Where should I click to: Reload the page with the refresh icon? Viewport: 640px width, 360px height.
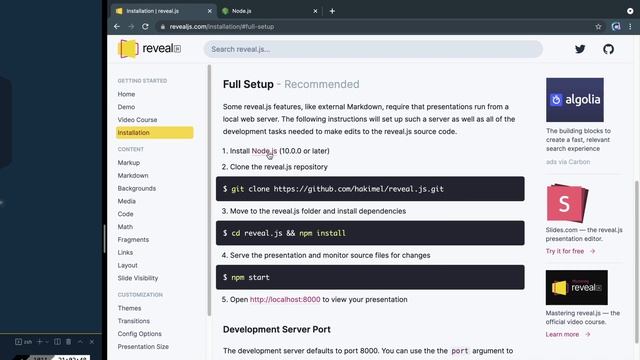[145, 27]
